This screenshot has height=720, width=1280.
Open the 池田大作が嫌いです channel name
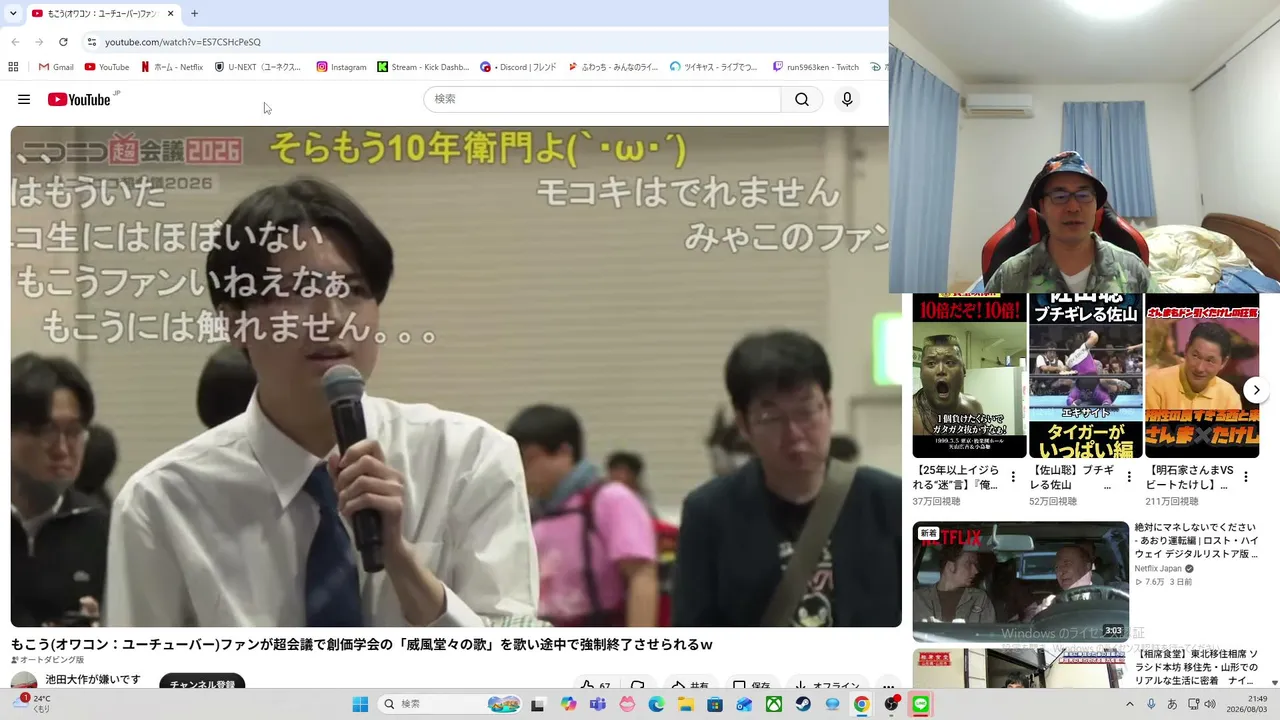pos(93,680)
